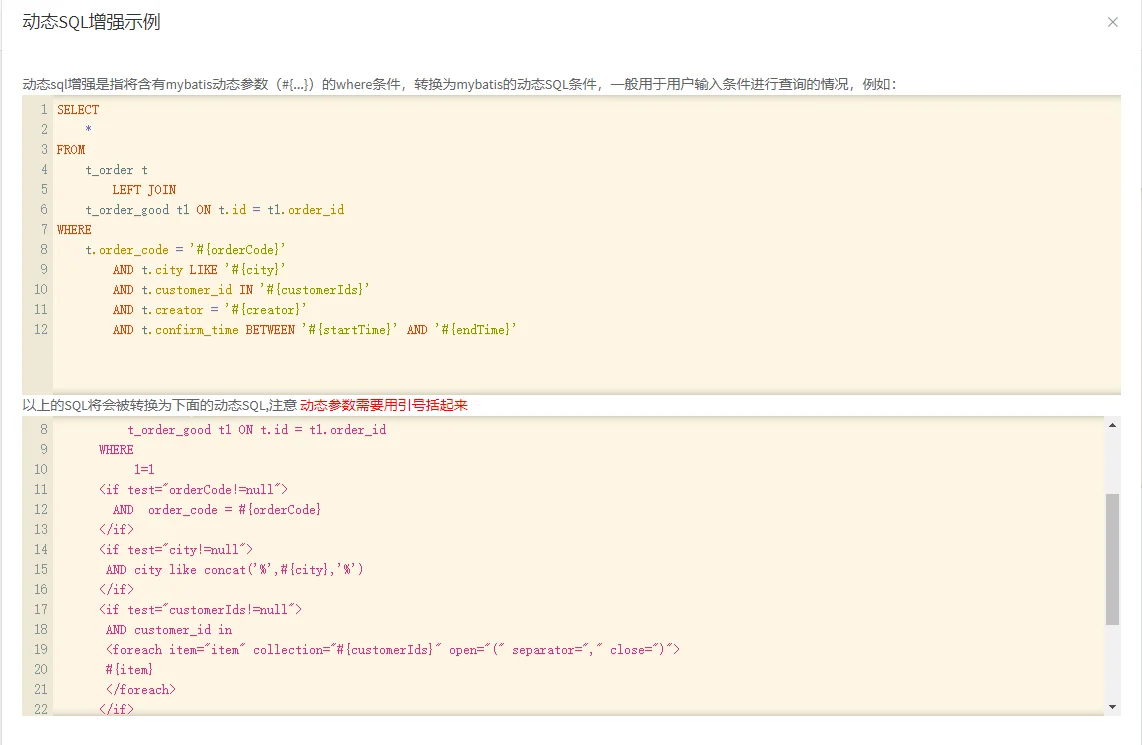Click the scrollbar up arrow in lower editor
Viewport: 1142px width, 745px height.
pyautogui.click(x=1113, y=425)
